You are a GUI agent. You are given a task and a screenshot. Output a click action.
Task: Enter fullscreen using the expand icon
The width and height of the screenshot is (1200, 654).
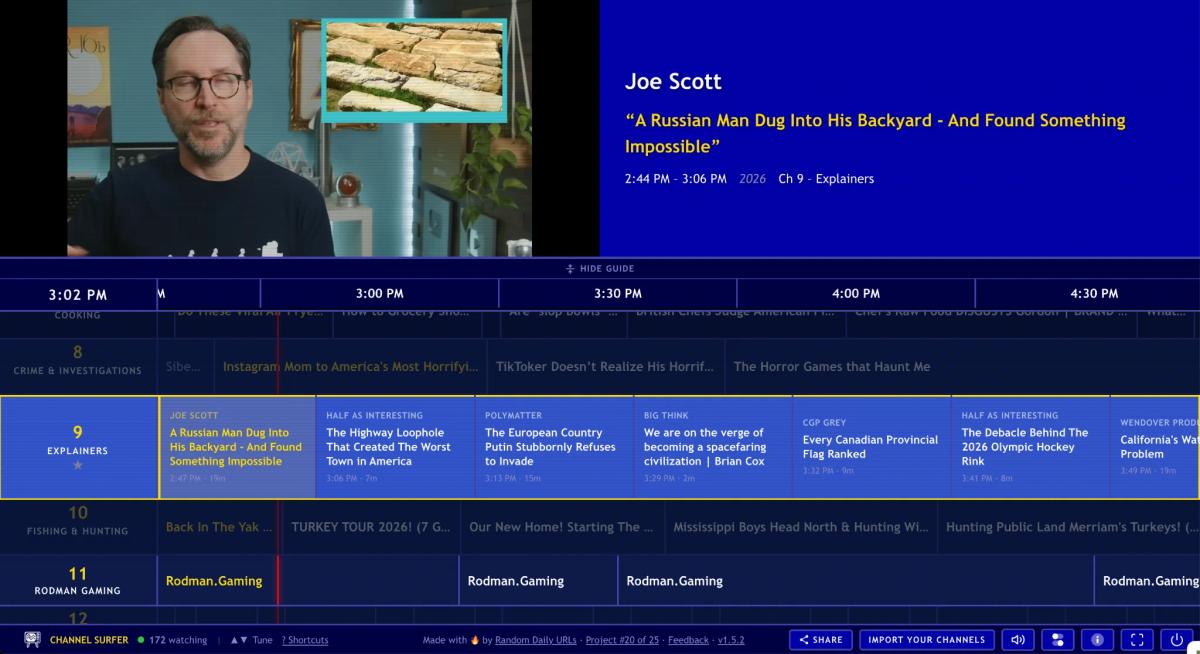click(x=1136, y=640)
